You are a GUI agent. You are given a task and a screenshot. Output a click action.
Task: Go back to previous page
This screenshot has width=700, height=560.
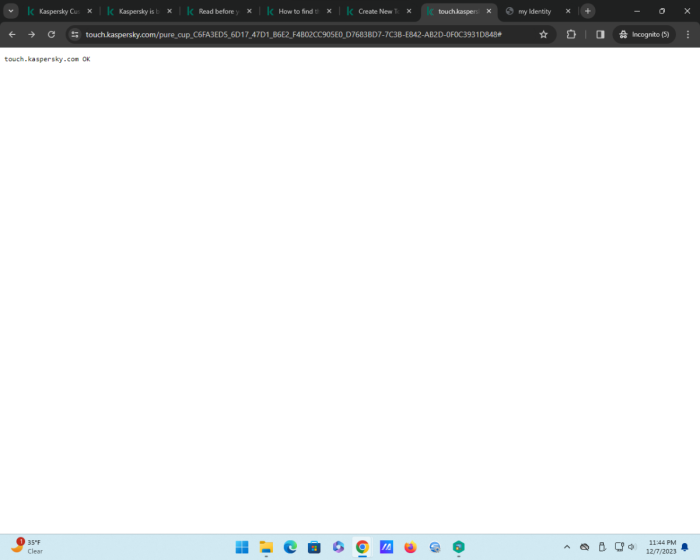coord(12,34)
